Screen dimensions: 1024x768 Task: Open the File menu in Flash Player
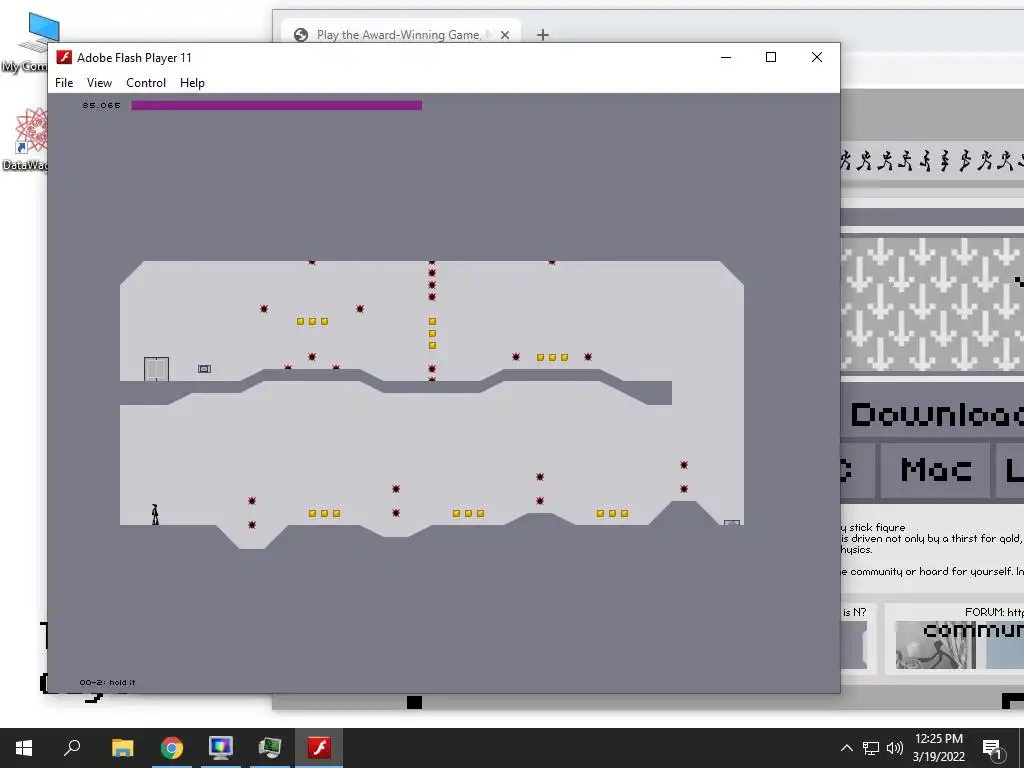pos(64,83)
